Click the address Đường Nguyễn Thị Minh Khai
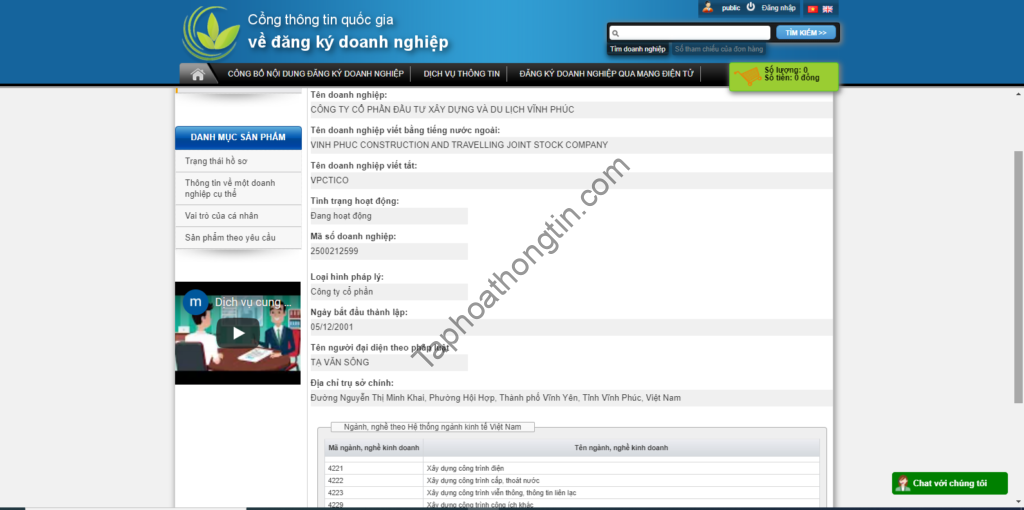 pyautogui.click(x=496, y=398)
